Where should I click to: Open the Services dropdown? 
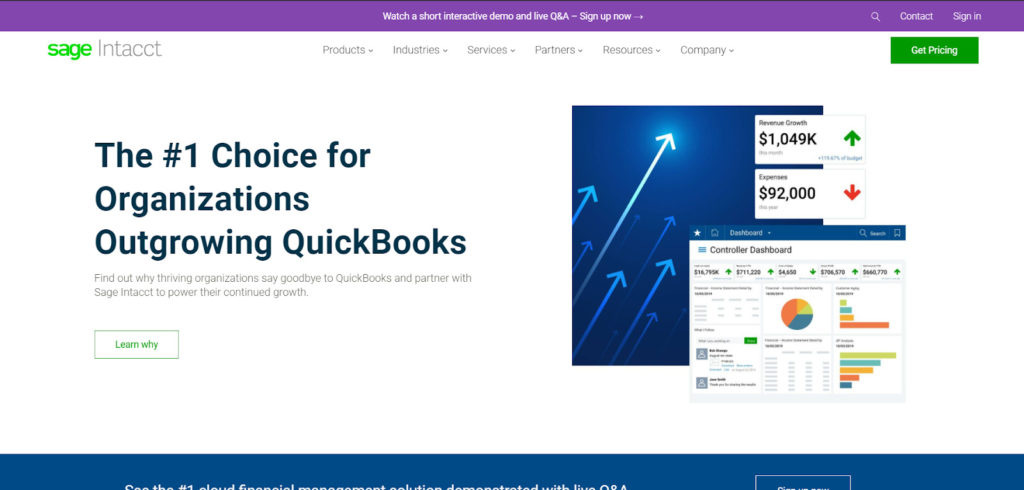click(x=491, y=50)
